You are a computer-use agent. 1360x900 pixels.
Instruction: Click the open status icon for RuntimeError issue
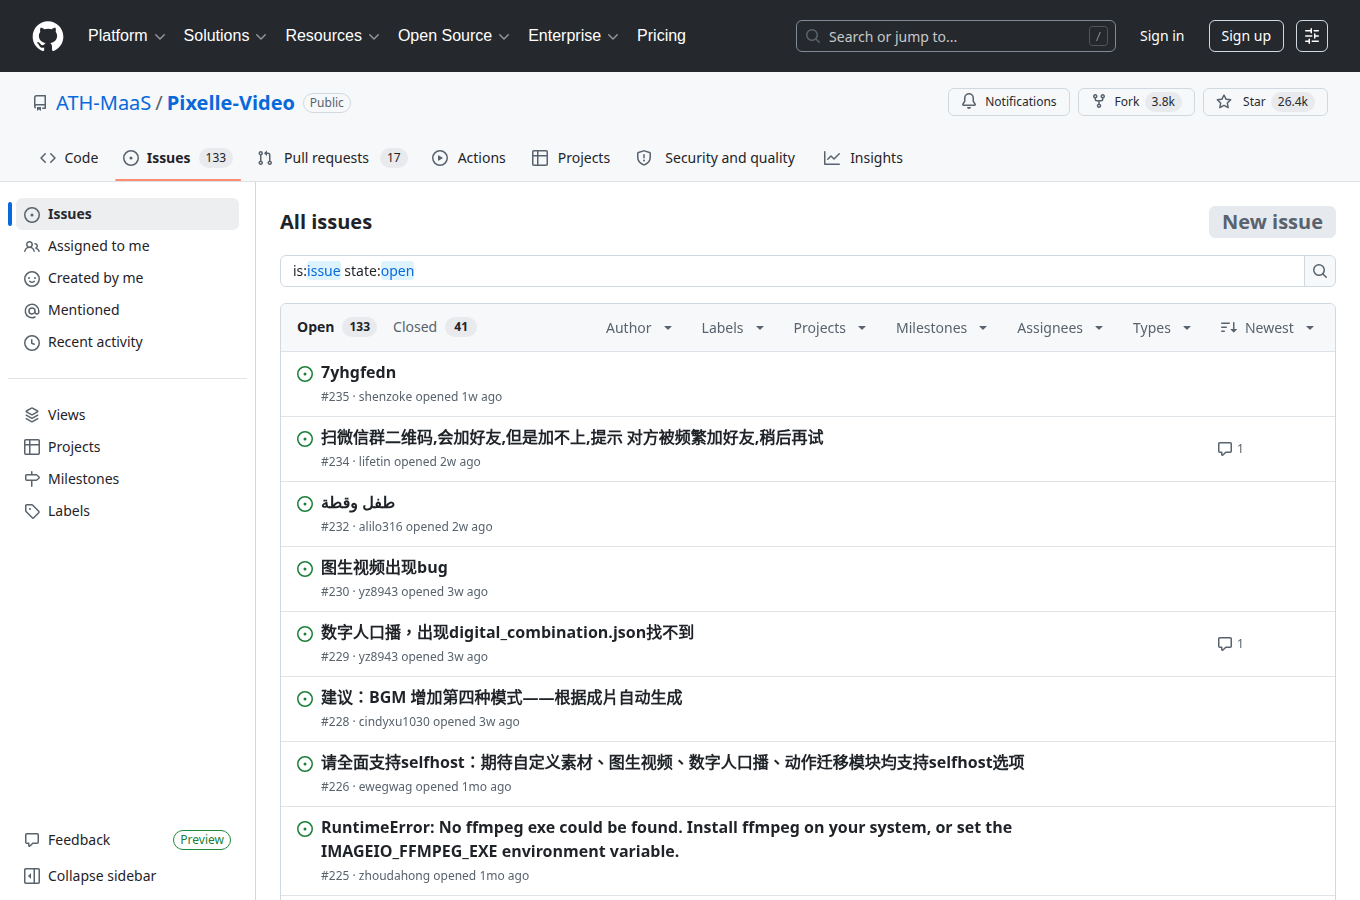click(x=305, y=829)
